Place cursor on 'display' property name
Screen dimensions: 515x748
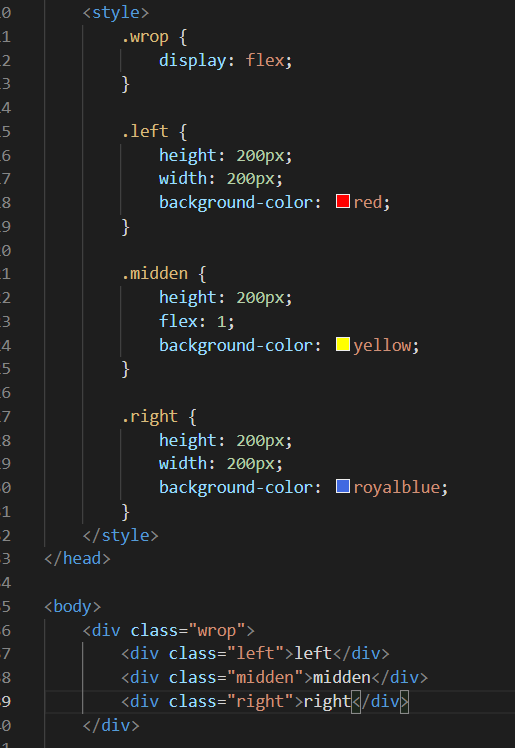193,61
